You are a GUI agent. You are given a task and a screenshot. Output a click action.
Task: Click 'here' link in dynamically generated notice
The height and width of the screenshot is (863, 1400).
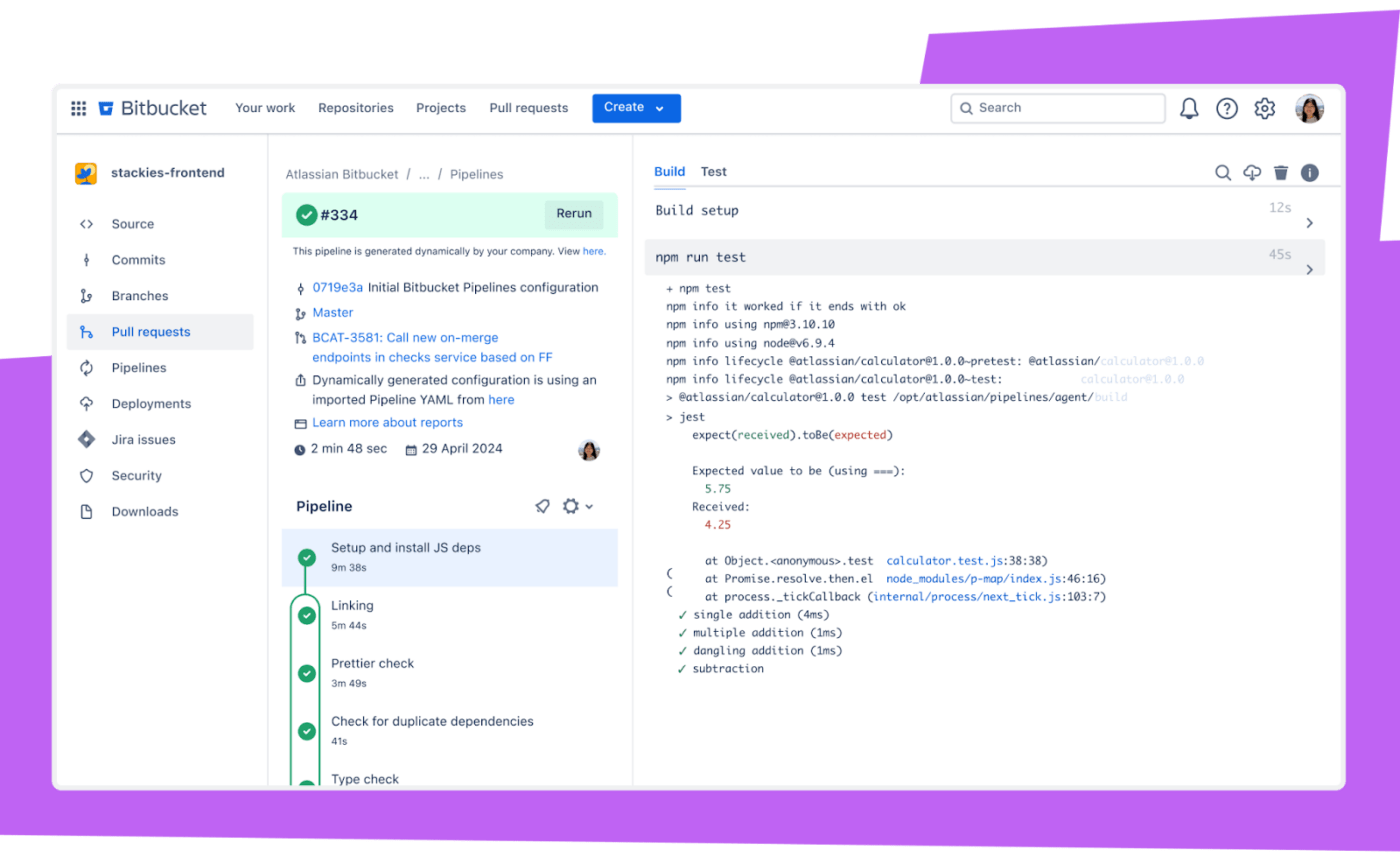(x=594, y=251)
